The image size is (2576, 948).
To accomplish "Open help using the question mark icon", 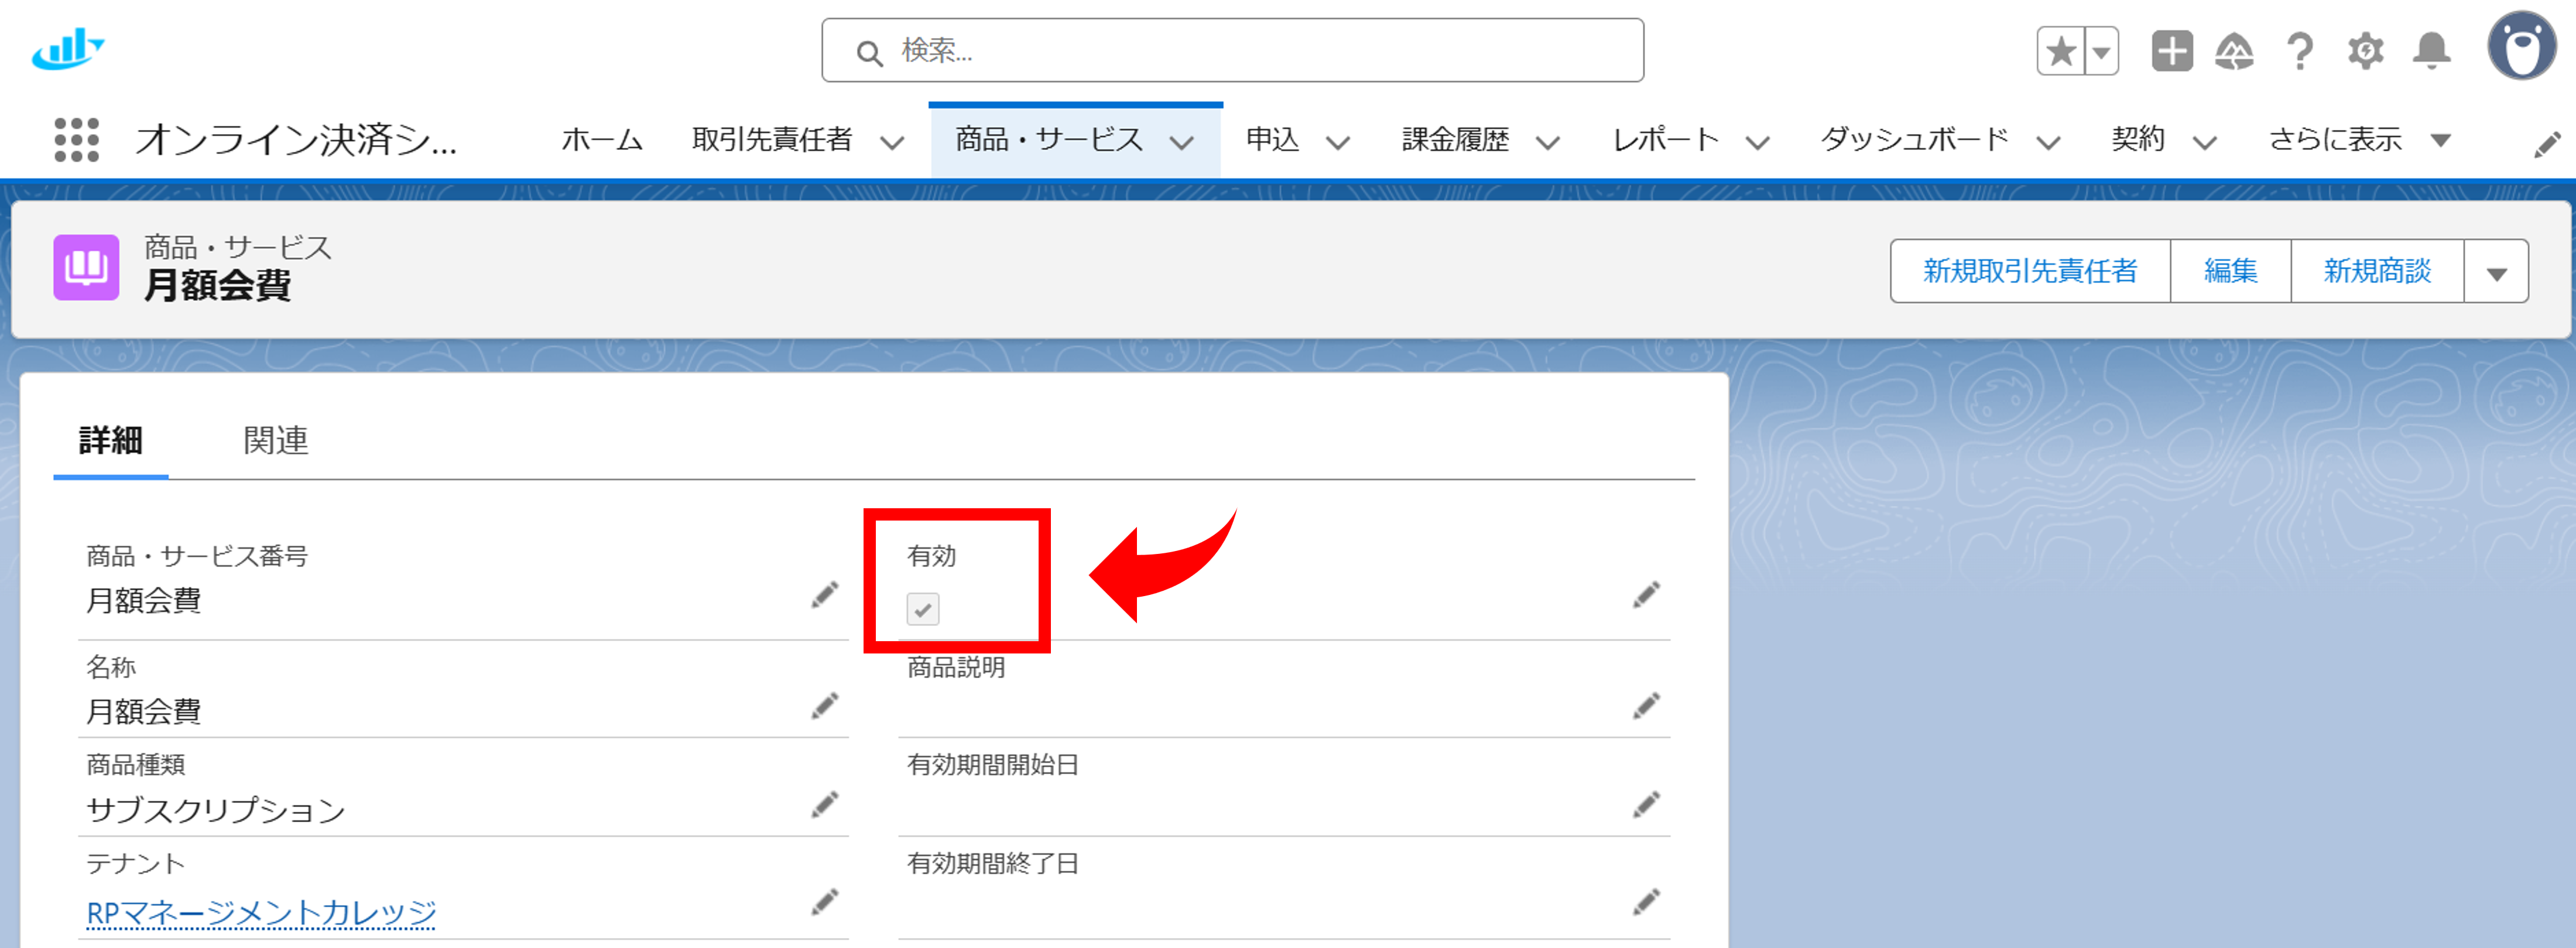I will (x=2300, y=51).
